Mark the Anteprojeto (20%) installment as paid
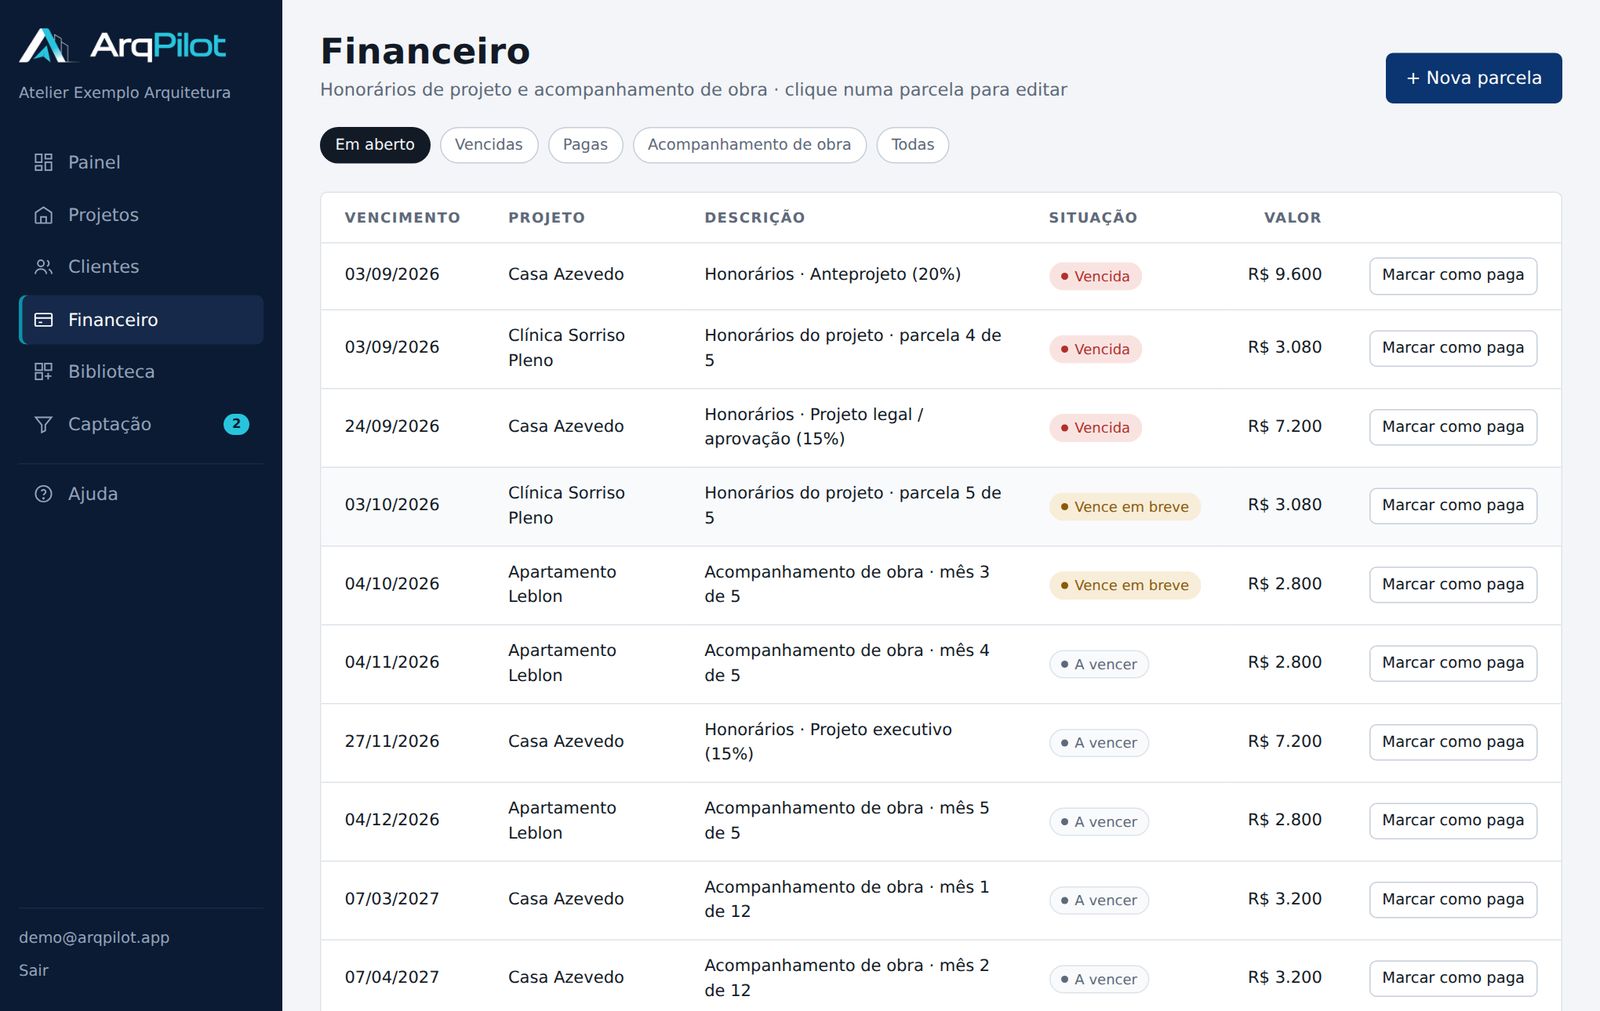 [x=1453, y=276]
